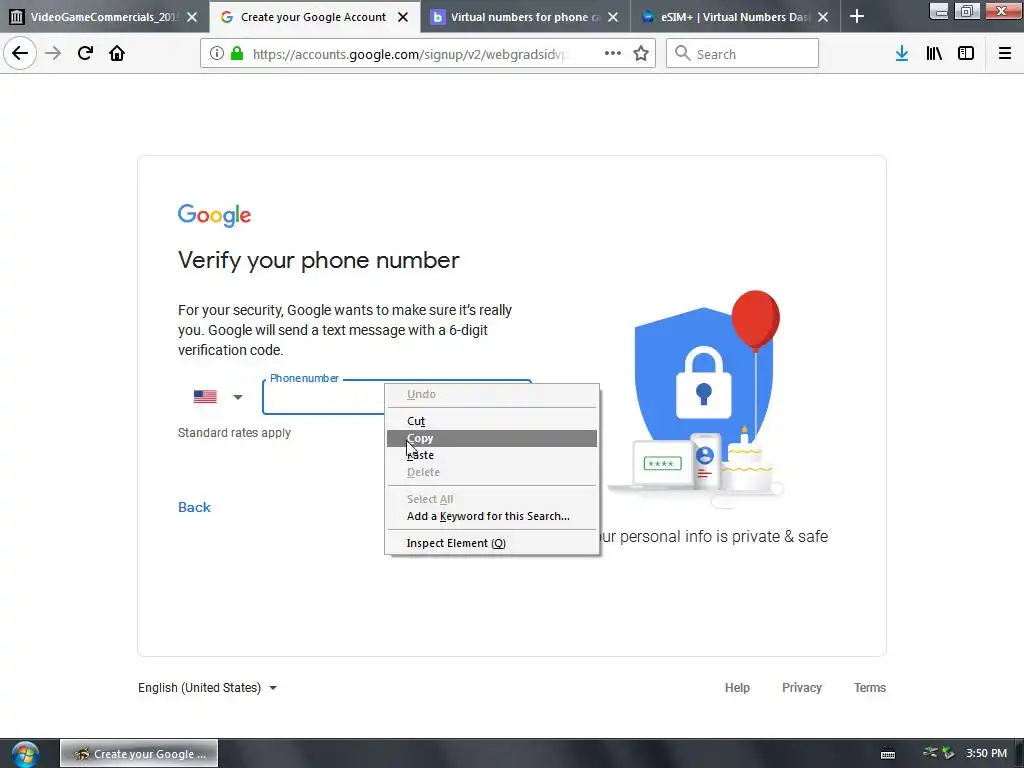Click the forward navigation arrow

53,54
